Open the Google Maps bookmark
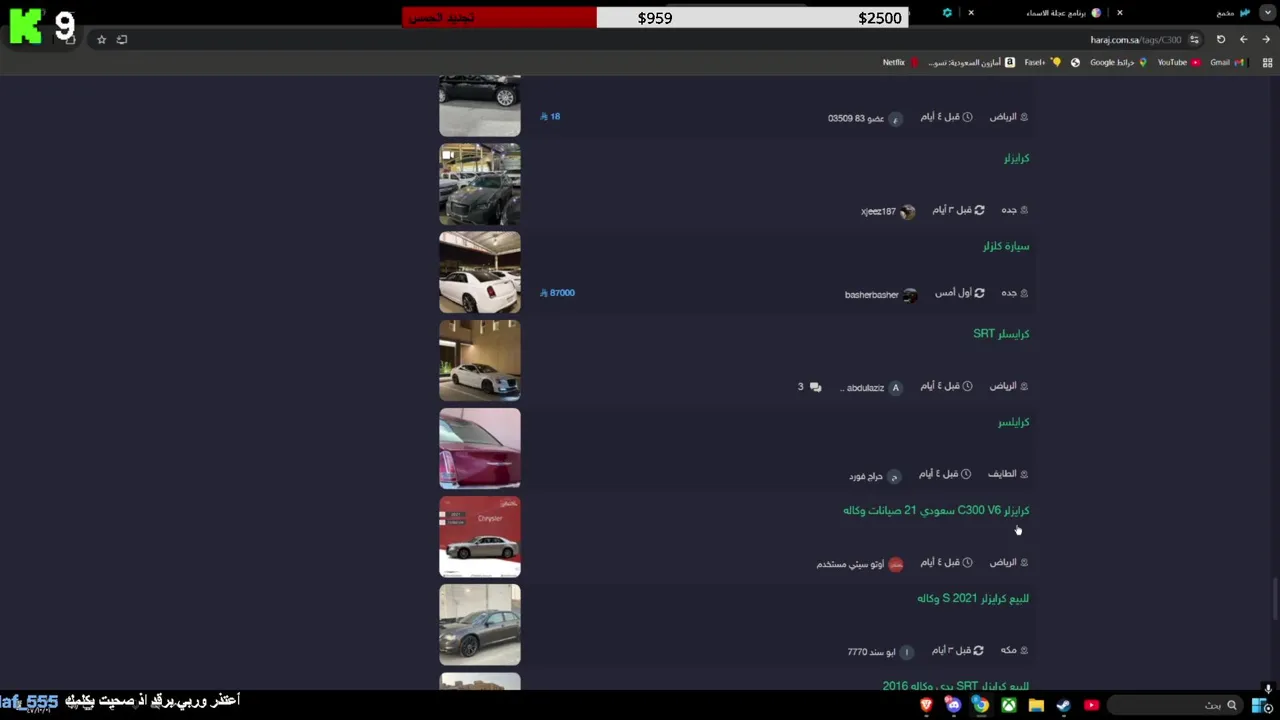The width and height of the screenshot is (1280, 720). pos(1118,62)
